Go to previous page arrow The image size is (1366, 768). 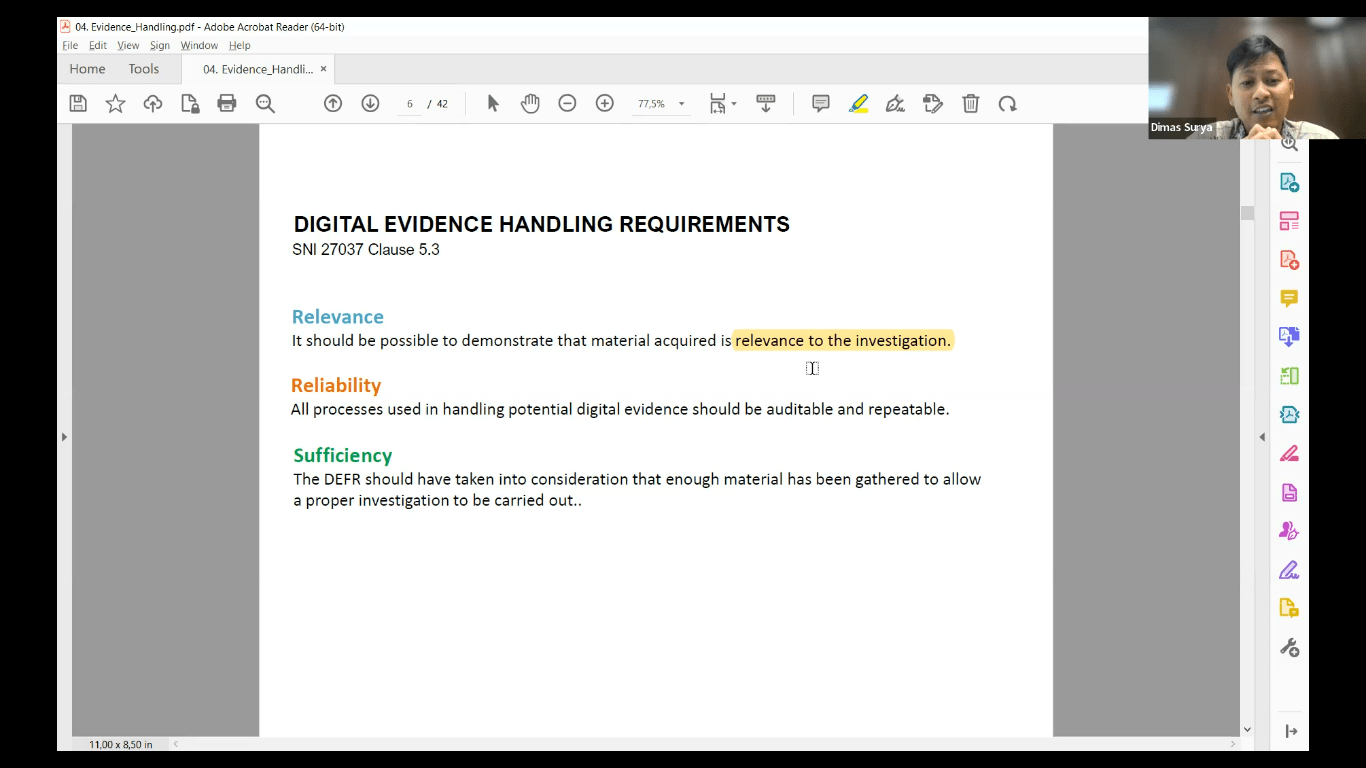(x=333, y=103)
